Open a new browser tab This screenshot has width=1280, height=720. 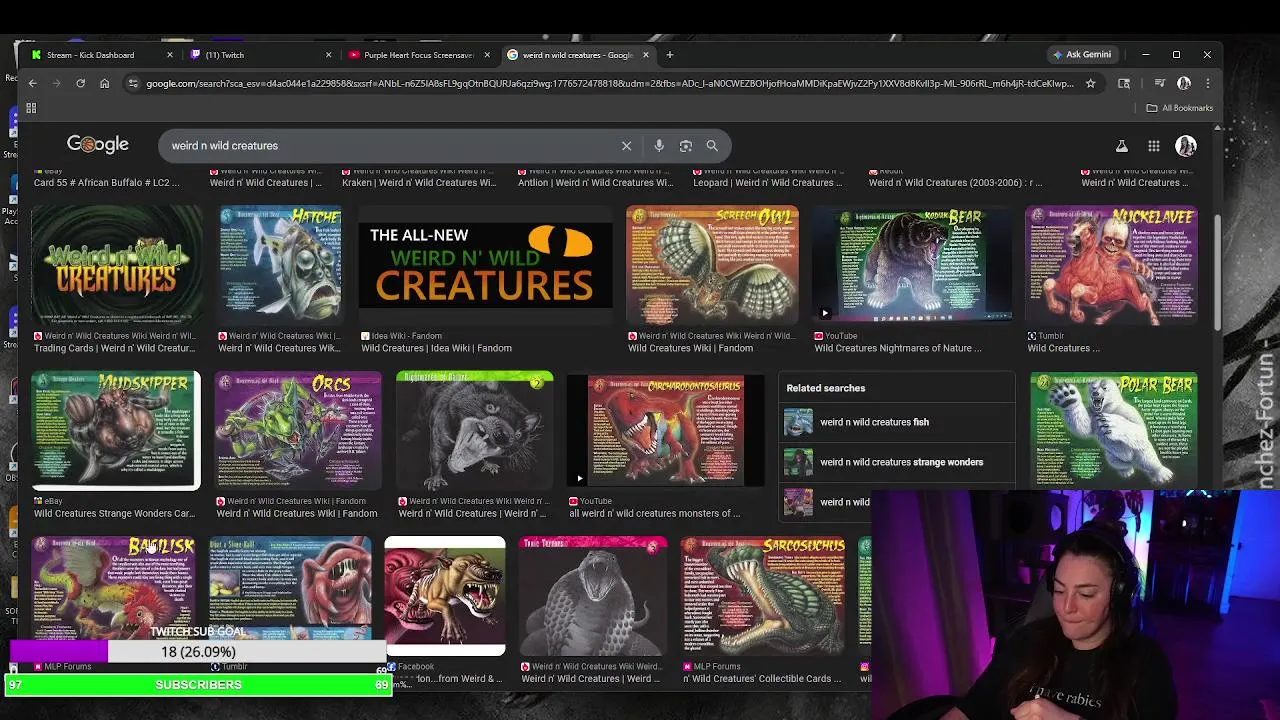pos(670,55)
